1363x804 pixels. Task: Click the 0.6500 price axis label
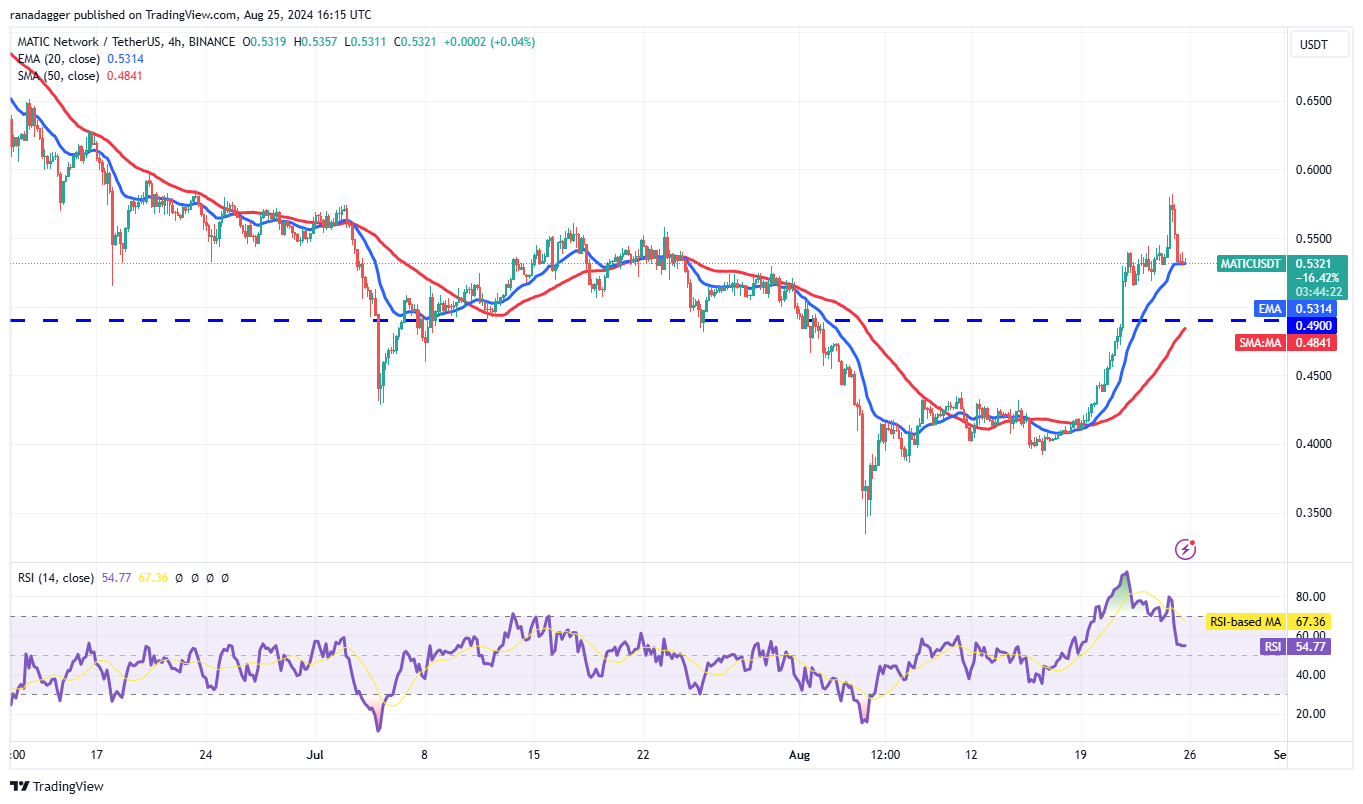point(1315,101)
